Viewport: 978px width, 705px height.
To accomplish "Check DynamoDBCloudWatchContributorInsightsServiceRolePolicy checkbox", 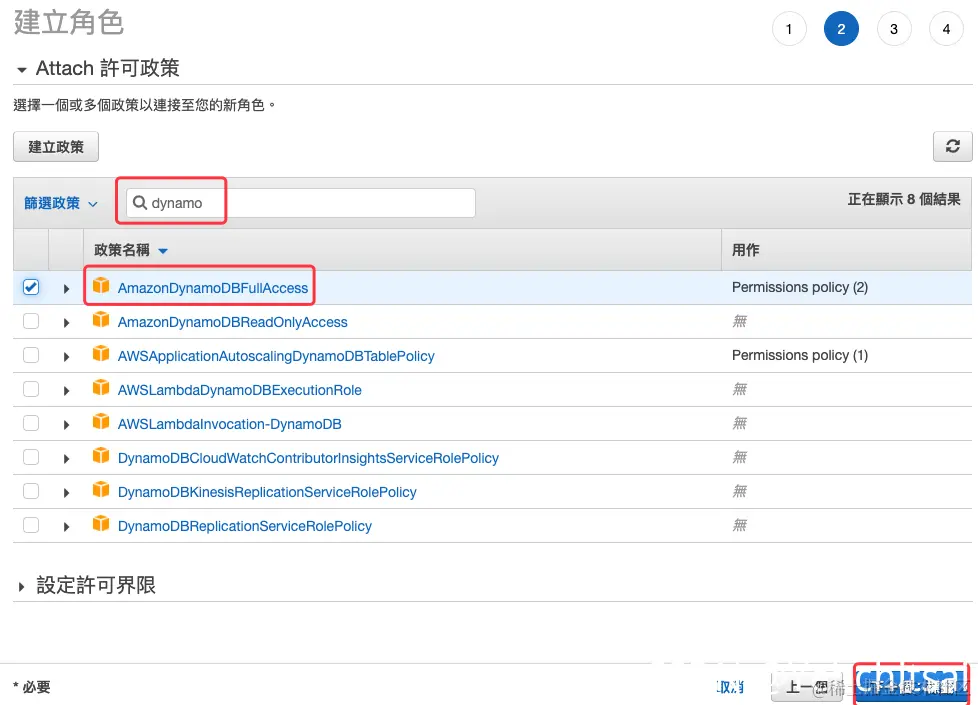I will tap(31, 457).
